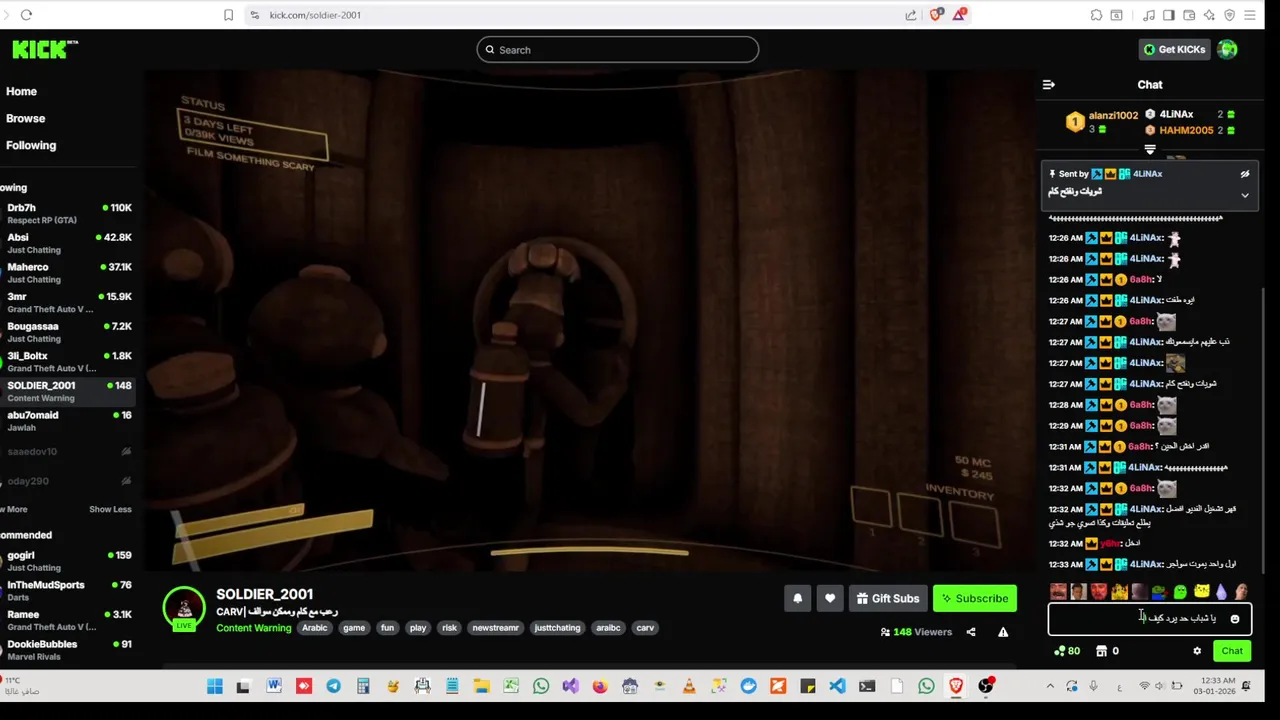Click the browser share icon in the address bar
Viewport: 1280px width, 720px height.
click(911, 15)
